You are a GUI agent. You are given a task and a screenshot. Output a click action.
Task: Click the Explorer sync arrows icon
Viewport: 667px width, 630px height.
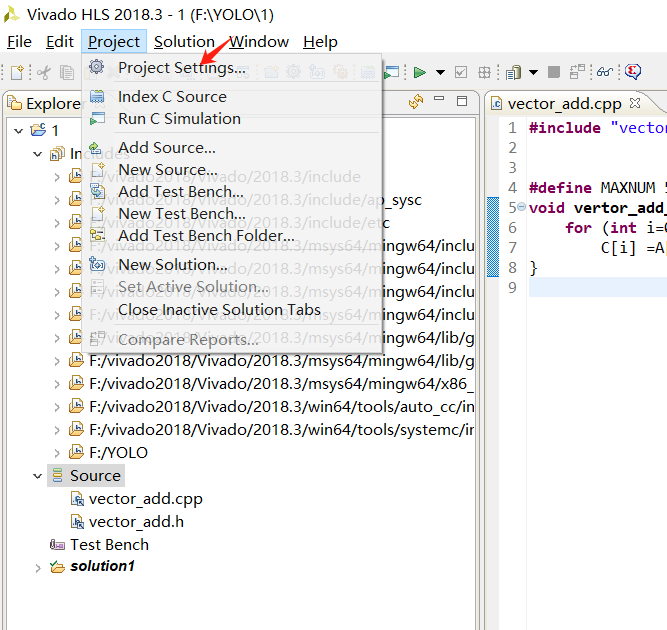coord(416,101)
